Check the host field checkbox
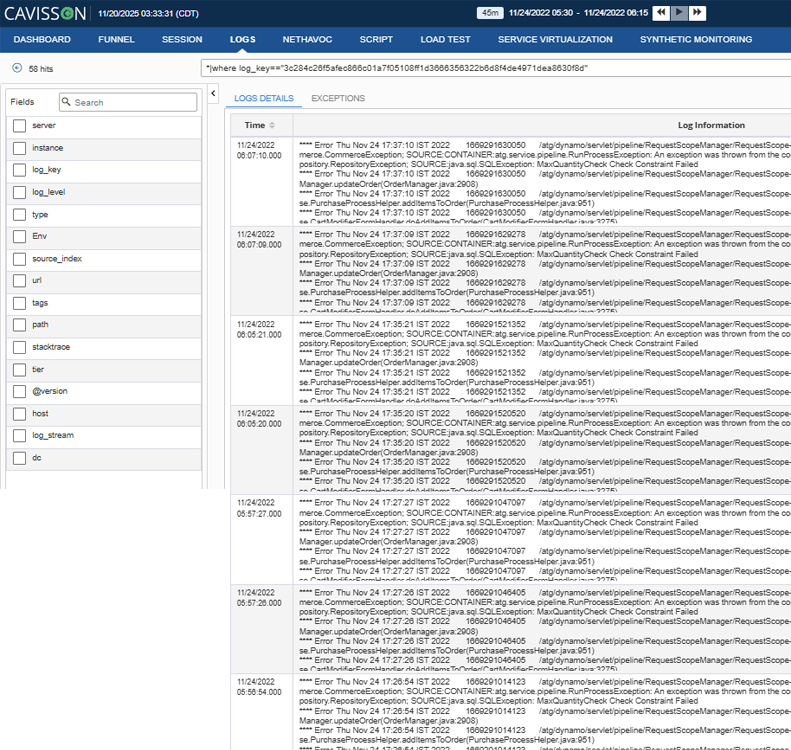Viewport: 791px width, 750px height. click(x=19, y=414)
